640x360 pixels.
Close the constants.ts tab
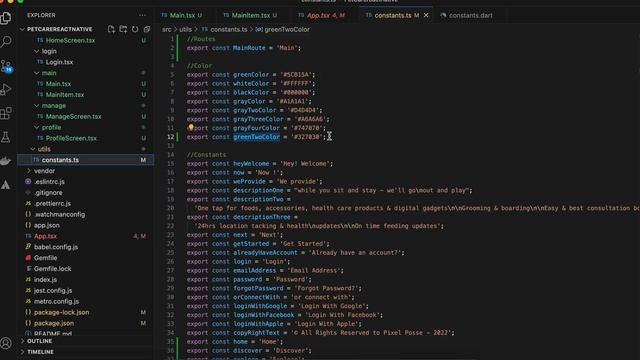coord(426,15)
